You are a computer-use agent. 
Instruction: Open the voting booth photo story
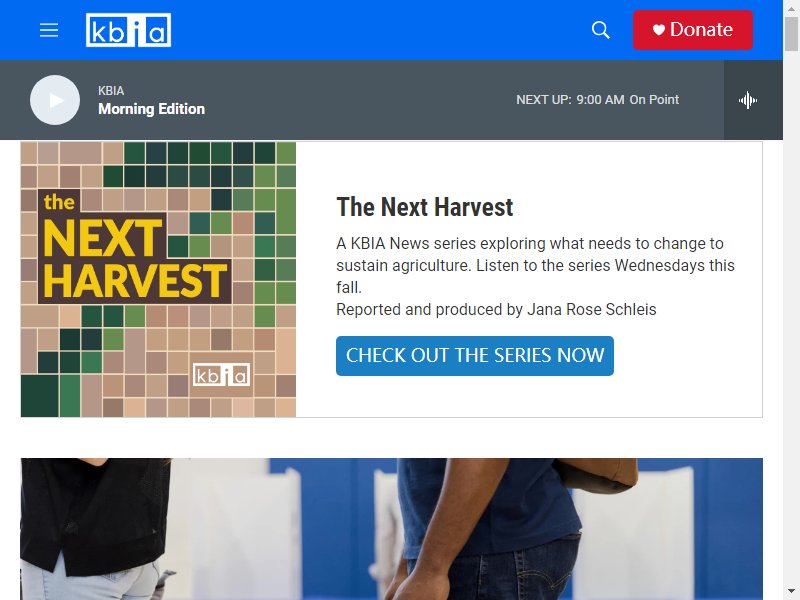click(x=392, y=529)
